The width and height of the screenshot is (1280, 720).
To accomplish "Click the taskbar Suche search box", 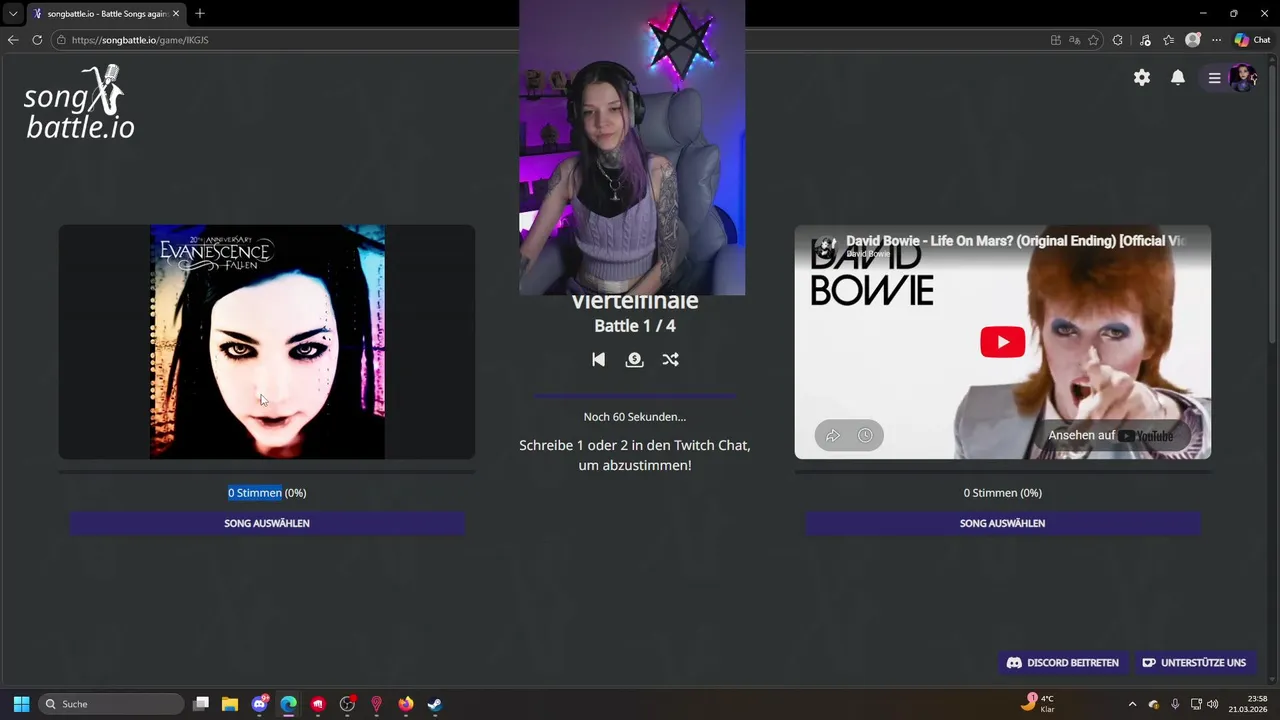I will tap(112, 704).
